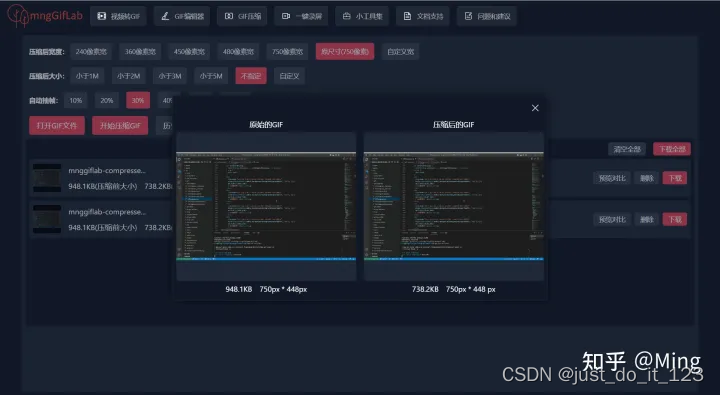Go to 文档支持 documentation

coord(423,17)
